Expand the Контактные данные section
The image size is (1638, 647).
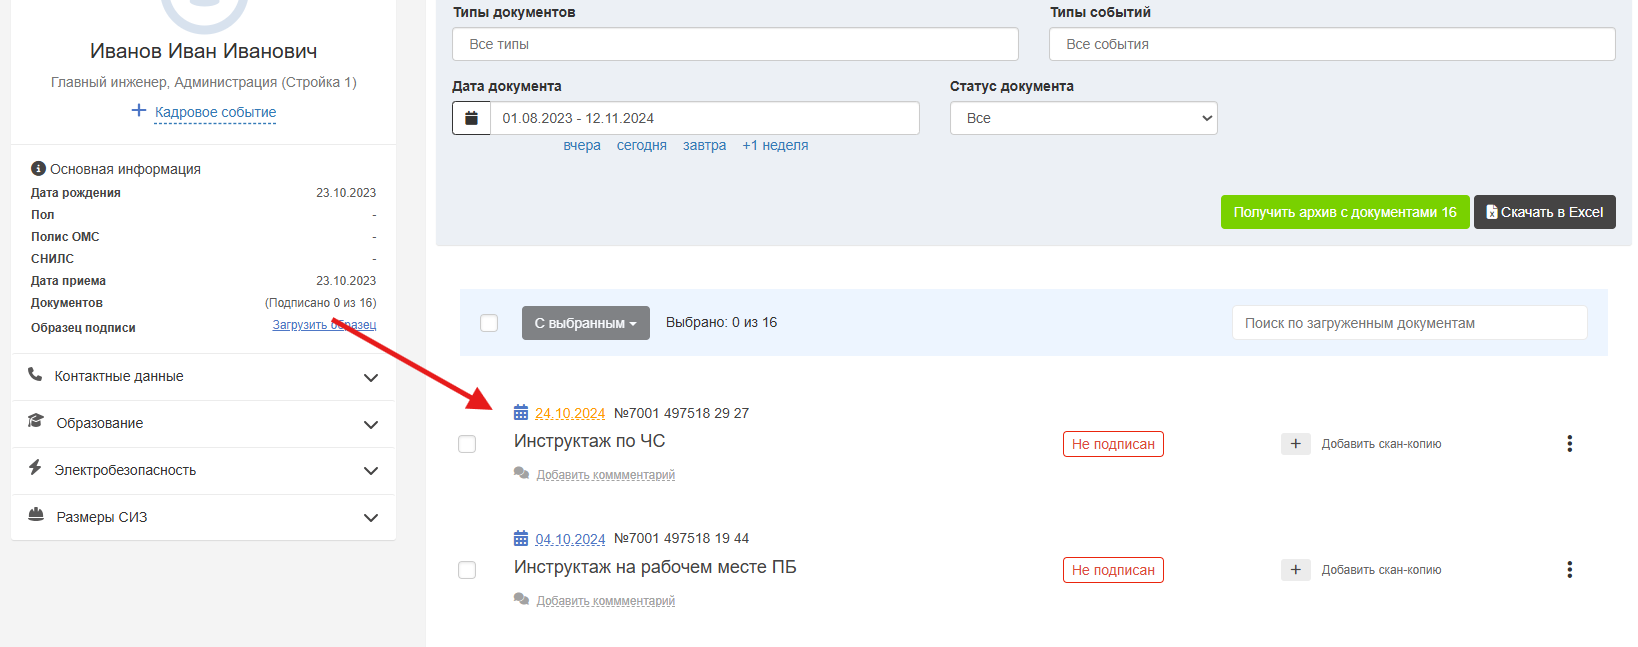pyautogui.click(x=203, y=377)
